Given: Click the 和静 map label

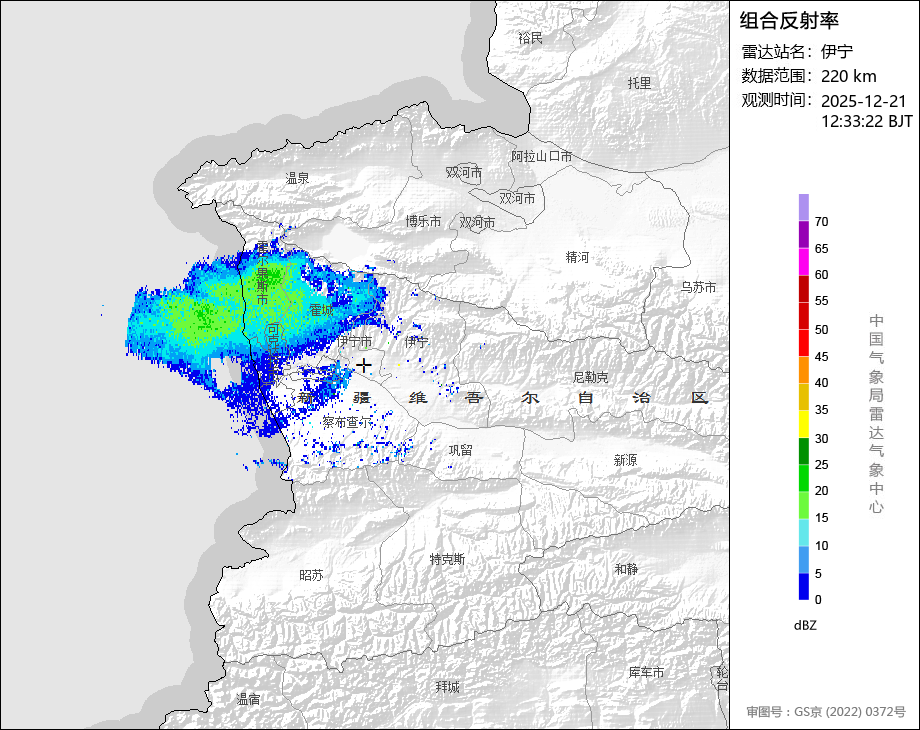Looking at the screenshot, I should point(626,569).
